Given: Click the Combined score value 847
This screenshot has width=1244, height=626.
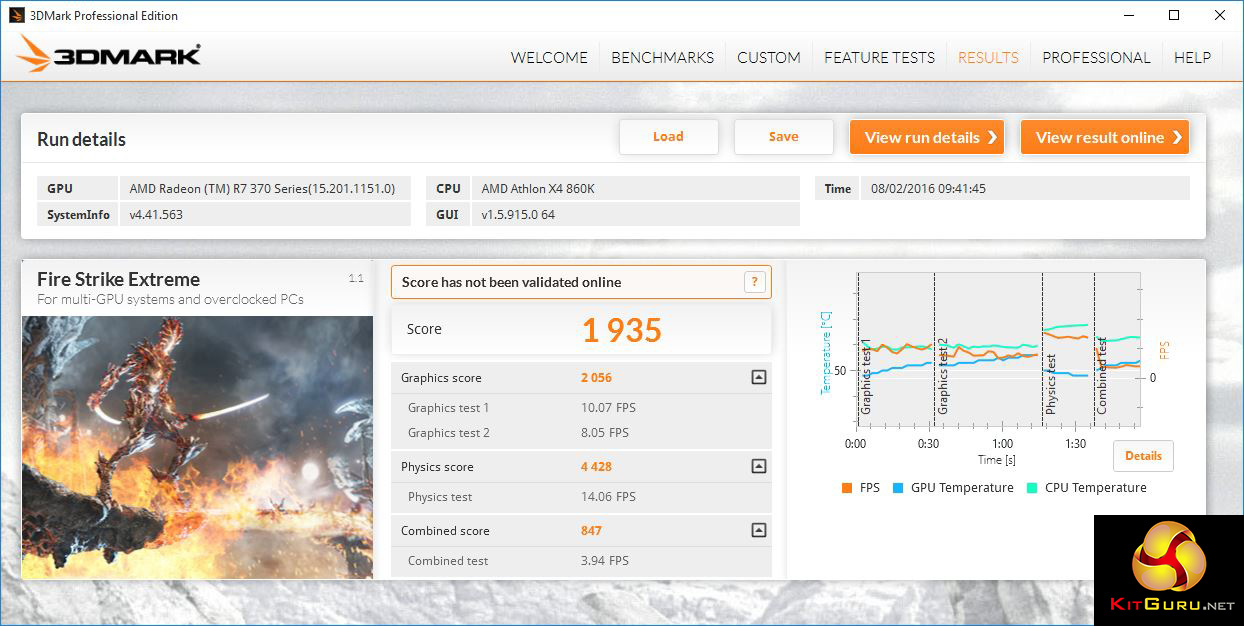Looking at the screenshot, I should (591, 531).
